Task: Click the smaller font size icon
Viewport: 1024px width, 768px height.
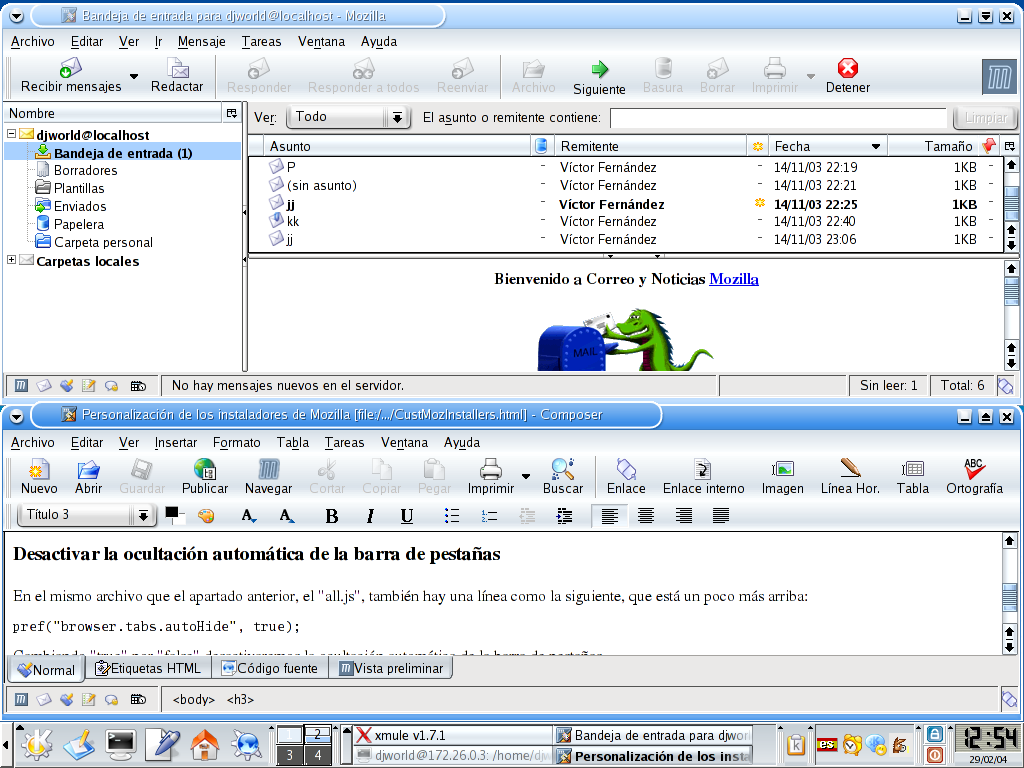Action: [249, 516]
